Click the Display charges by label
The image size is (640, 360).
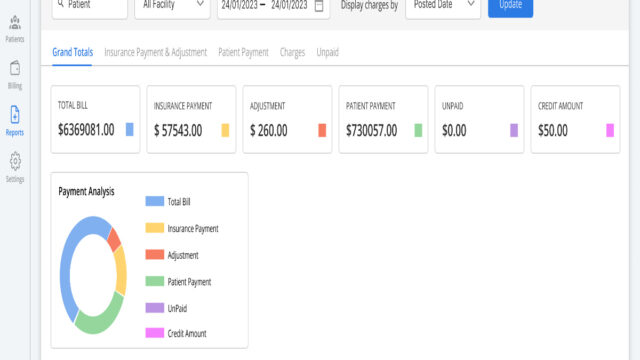(369, 5)
